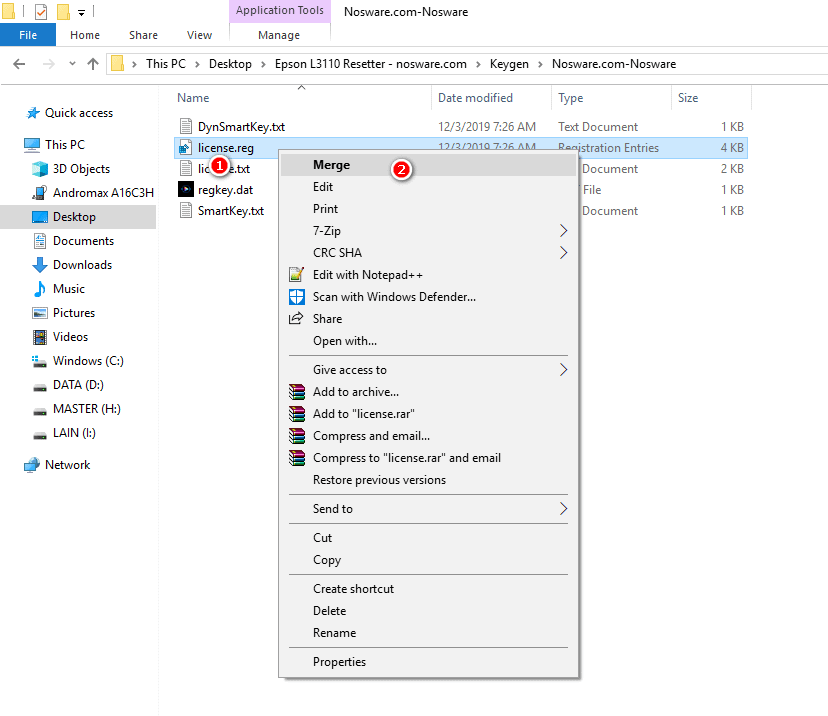Scan file with Windows Defender

(x=428, y=297)
